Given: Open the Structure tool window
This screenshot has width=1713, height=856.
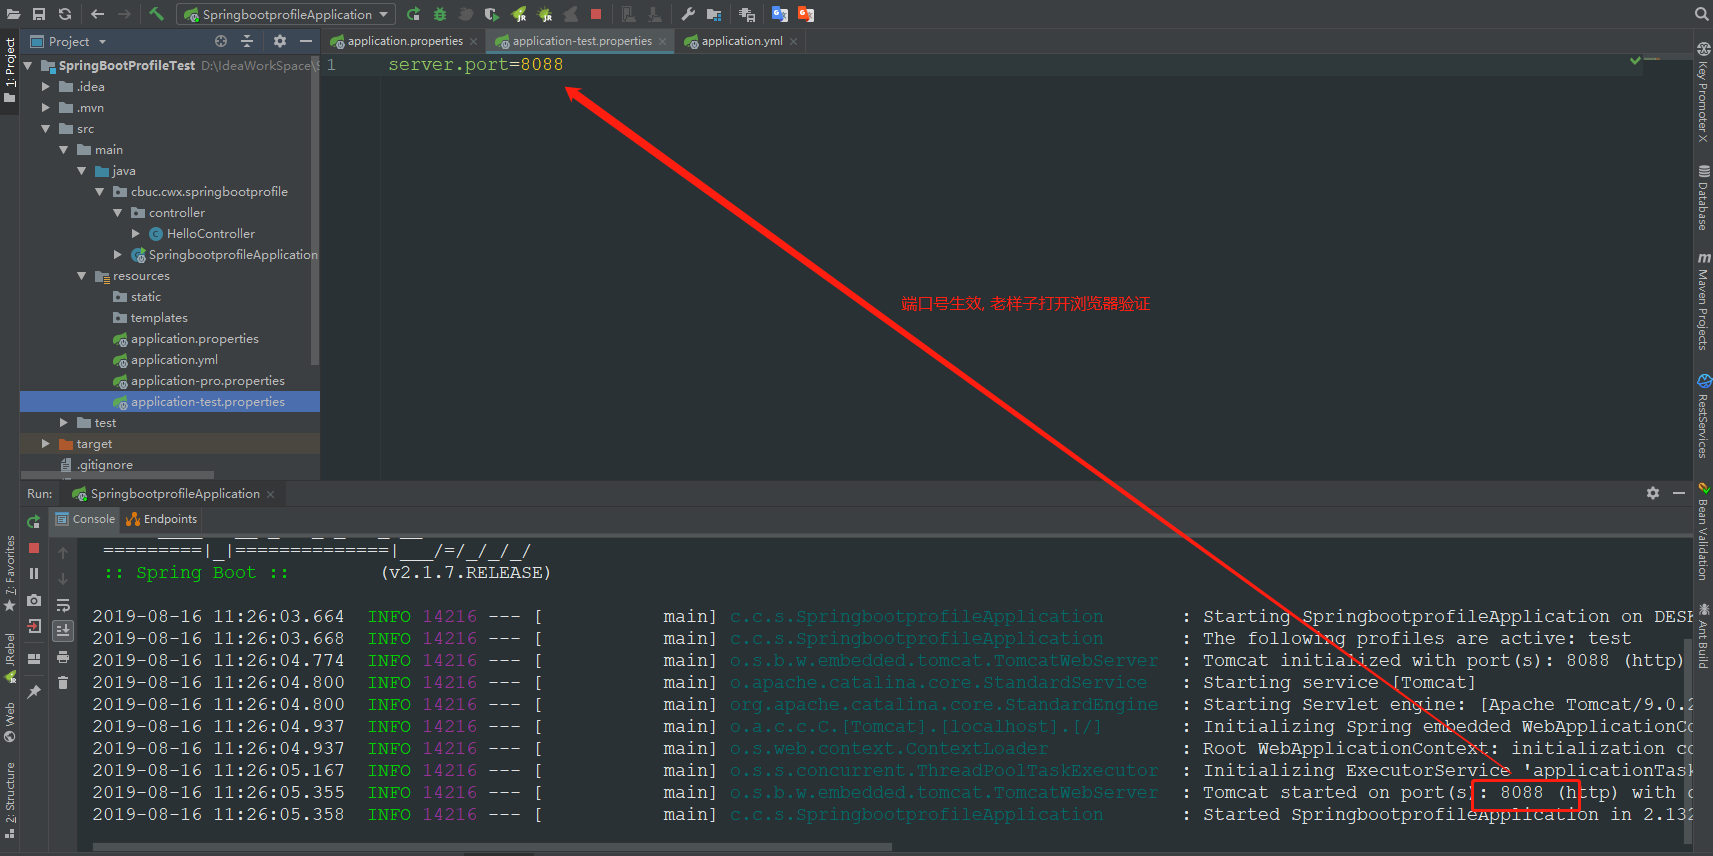Looking at the screenshot, I should (10, 800).
